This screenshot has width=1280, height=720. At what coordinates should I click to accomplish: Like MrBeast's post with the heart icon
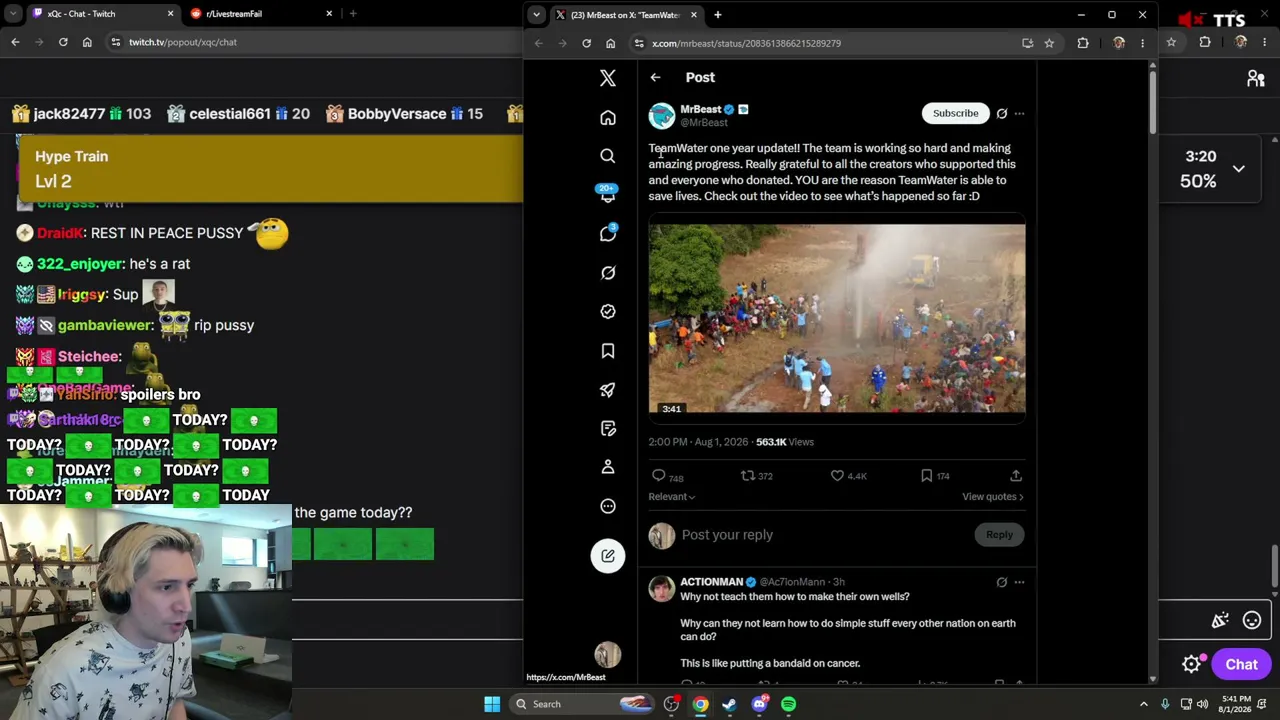coord(837,476)
